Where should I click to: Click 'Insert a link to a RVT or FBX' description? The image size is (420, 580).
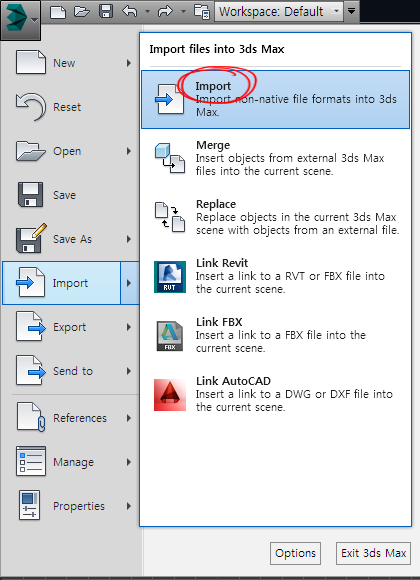click(290, 283)
